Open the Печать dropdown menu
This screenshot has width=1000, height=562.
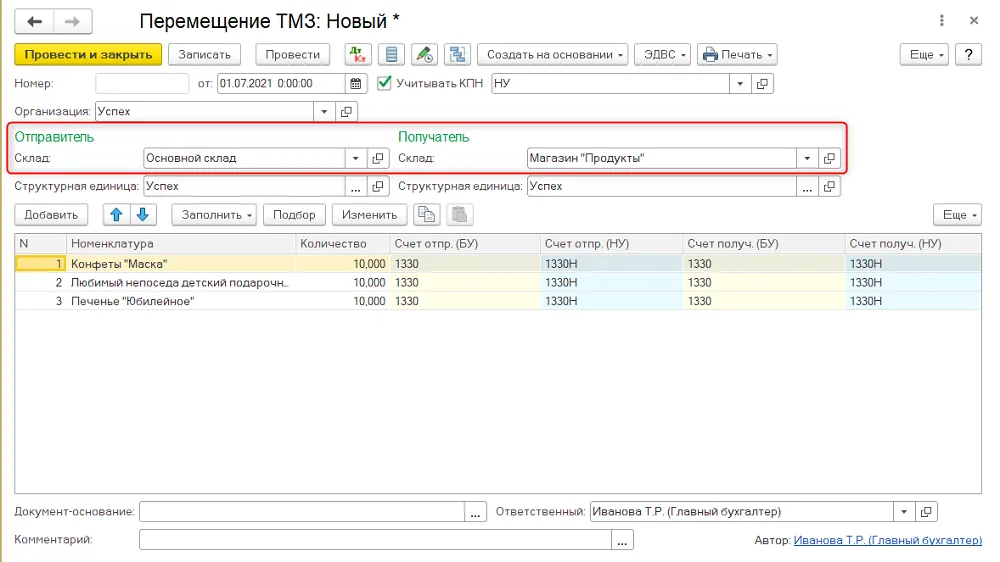[737, 55]
